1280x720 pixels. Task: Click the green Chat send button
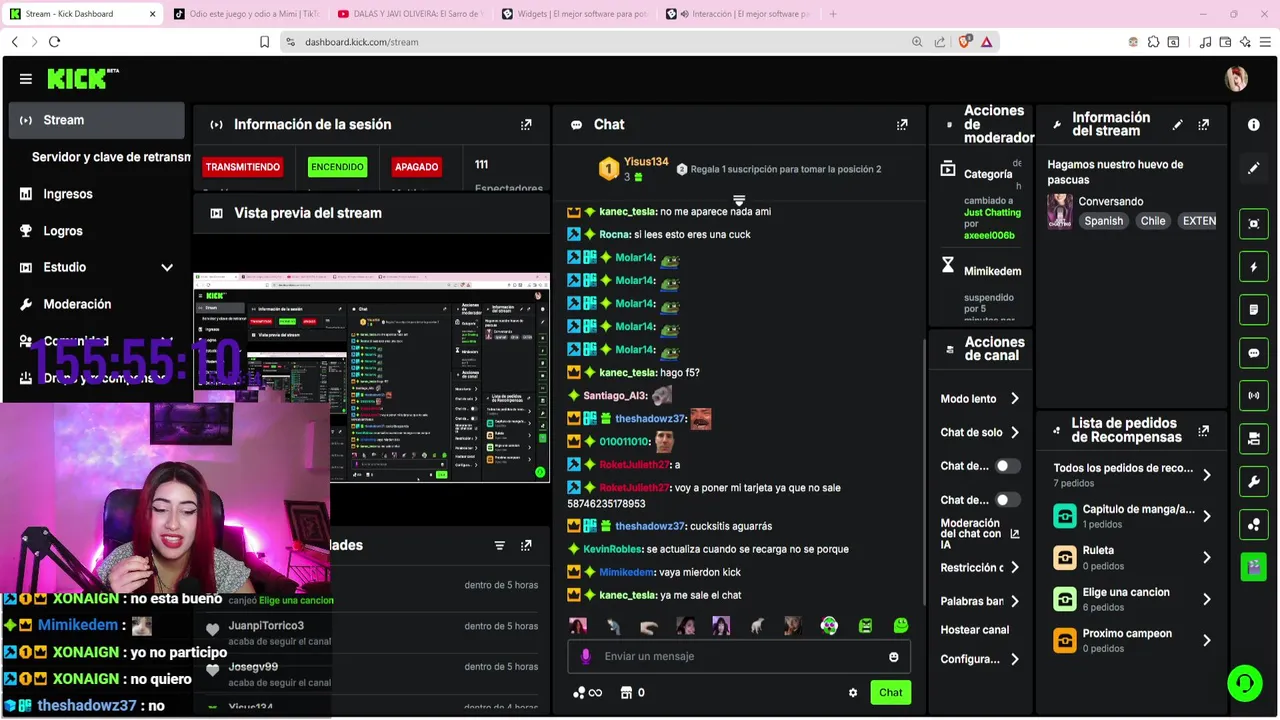click(x=890, y=692)
